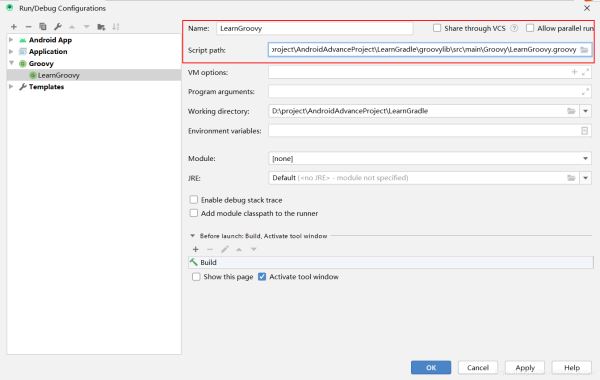Browse for JRE folder icon
600x380 pixels.
coord(571,178)
